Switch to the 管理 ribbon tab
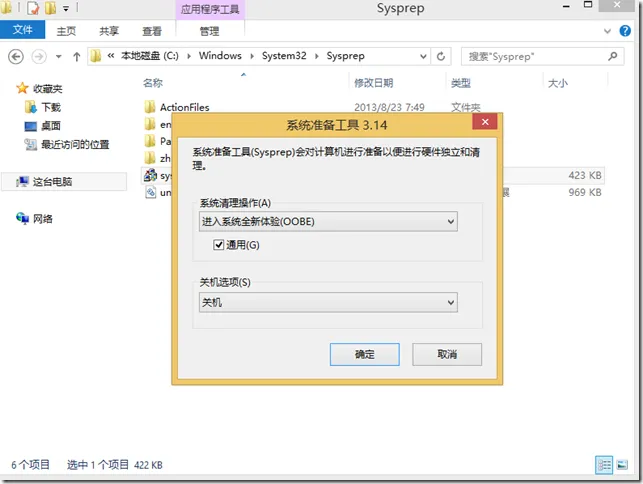The width and height of the screenshot is (643, 484). [210, 31]
